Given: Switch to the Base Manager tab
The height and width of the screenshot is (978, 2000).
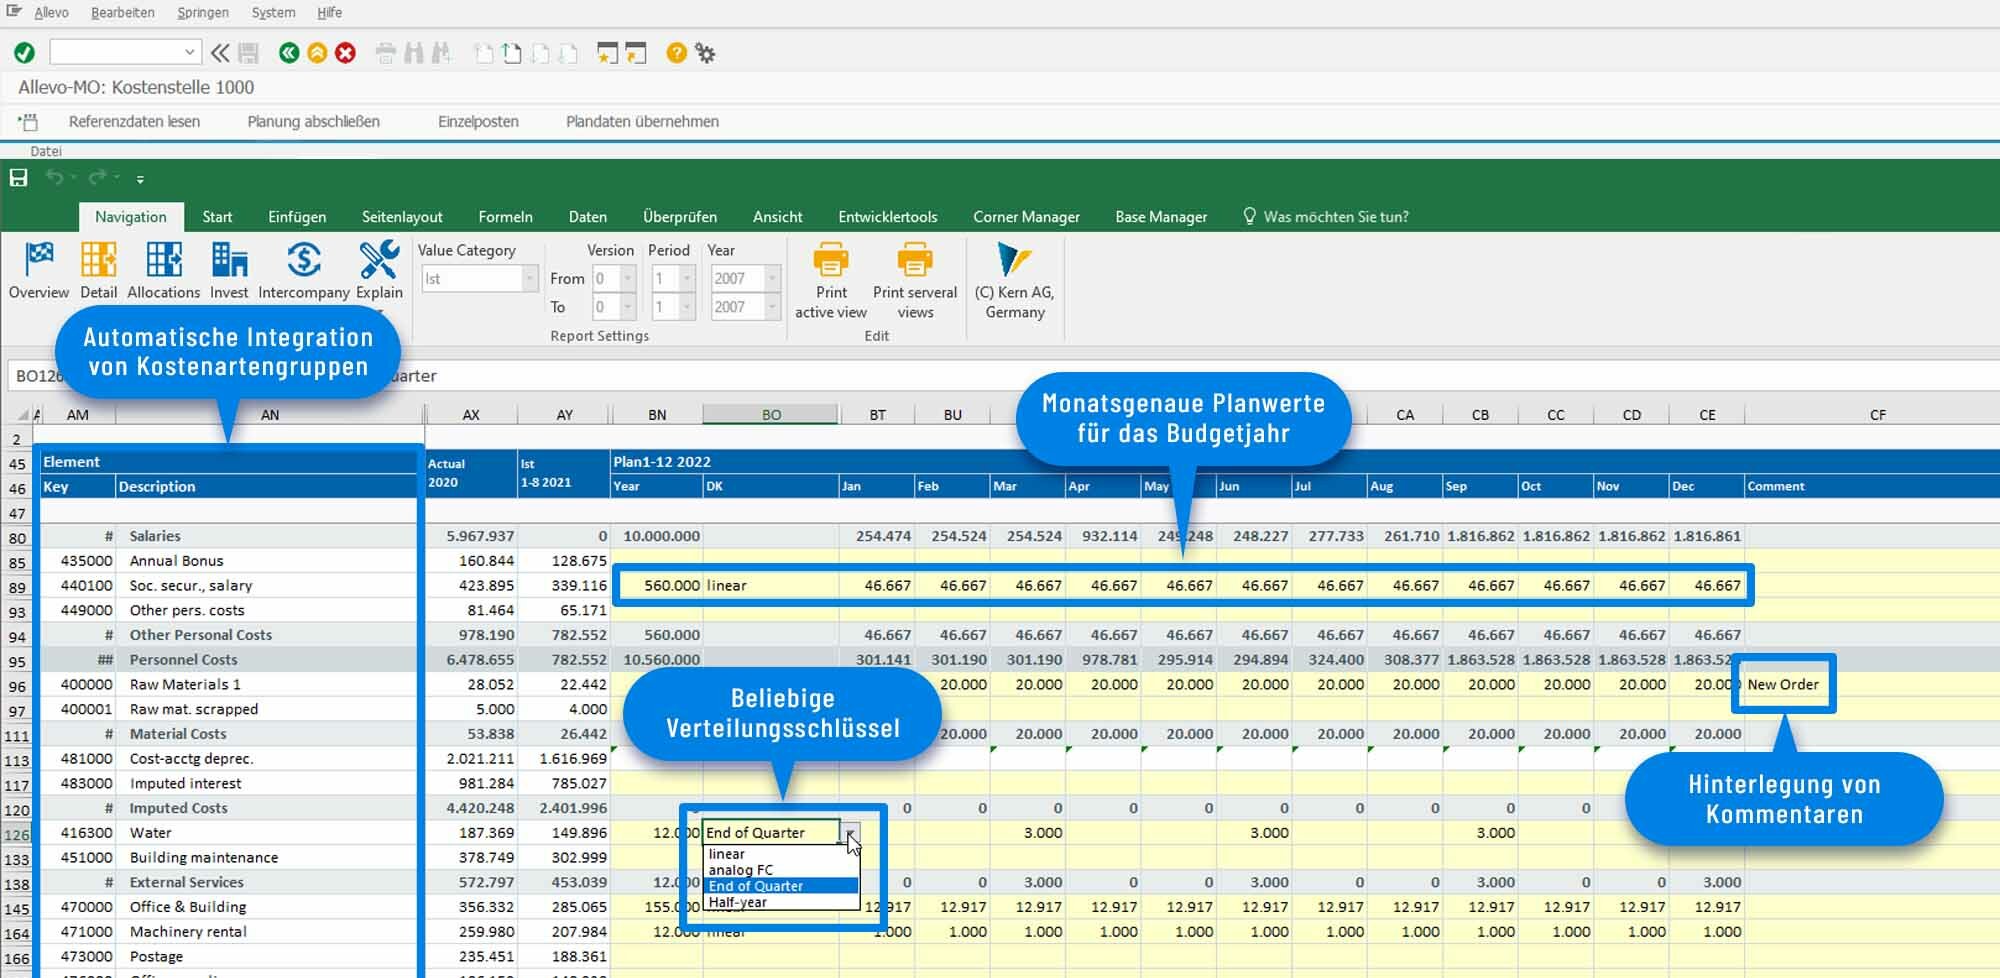Looking at the screenshot, I should tap(1161, 217).
